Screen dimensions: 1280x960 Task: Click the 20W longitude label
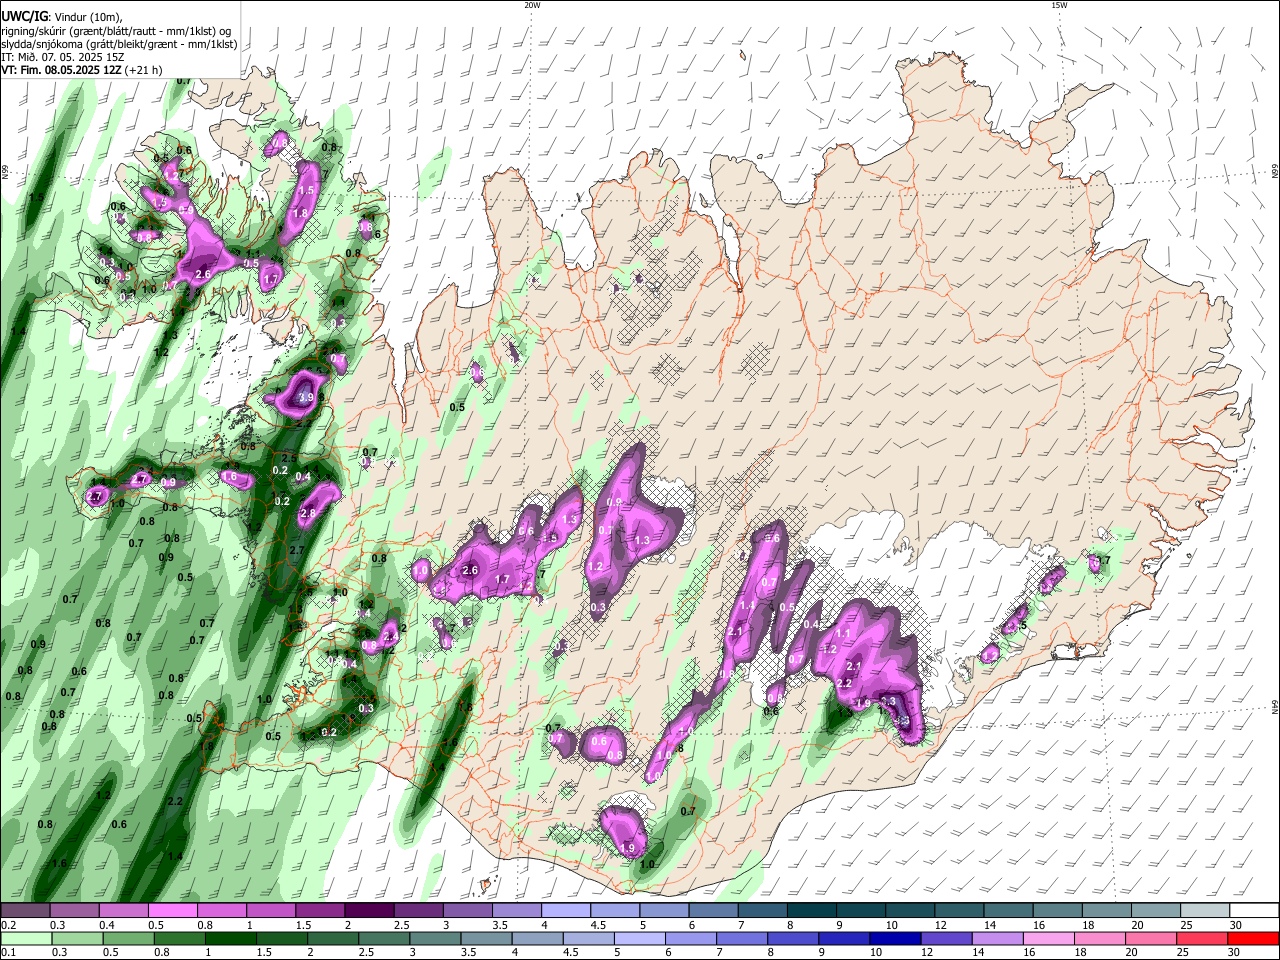pos(532,5)
